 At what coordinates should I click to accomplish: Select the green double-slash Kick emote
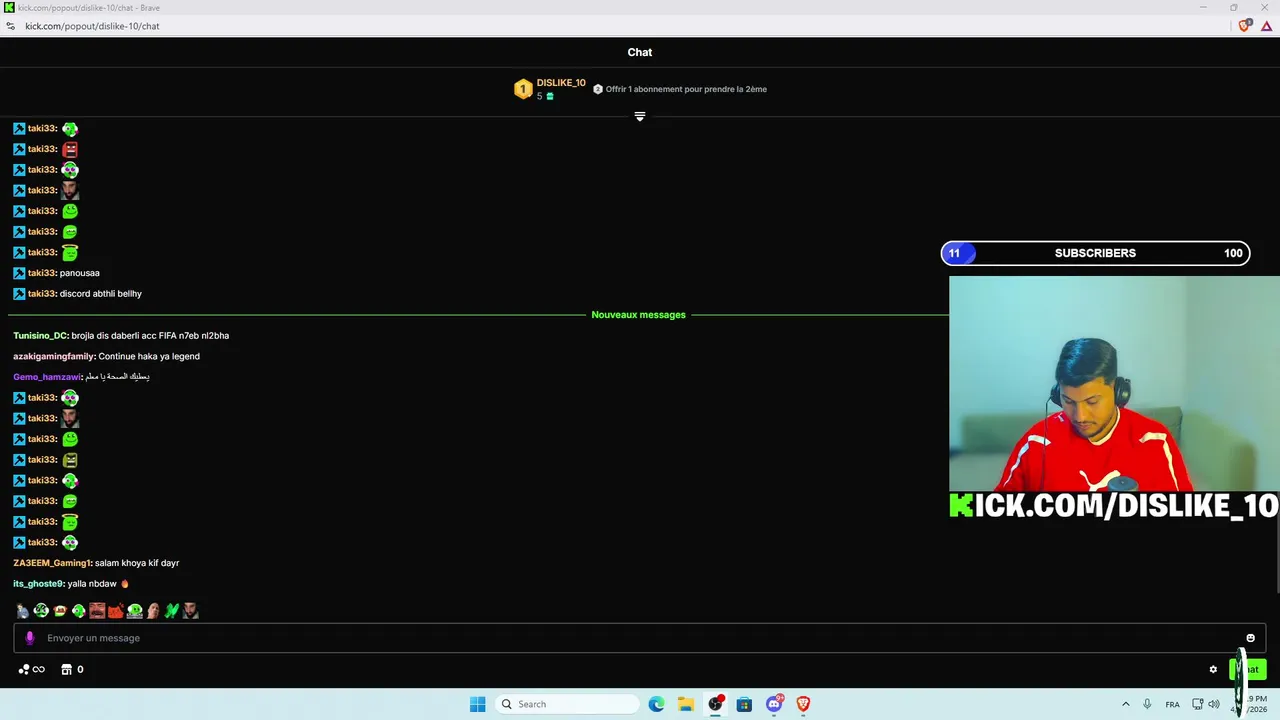coord(172,611)
